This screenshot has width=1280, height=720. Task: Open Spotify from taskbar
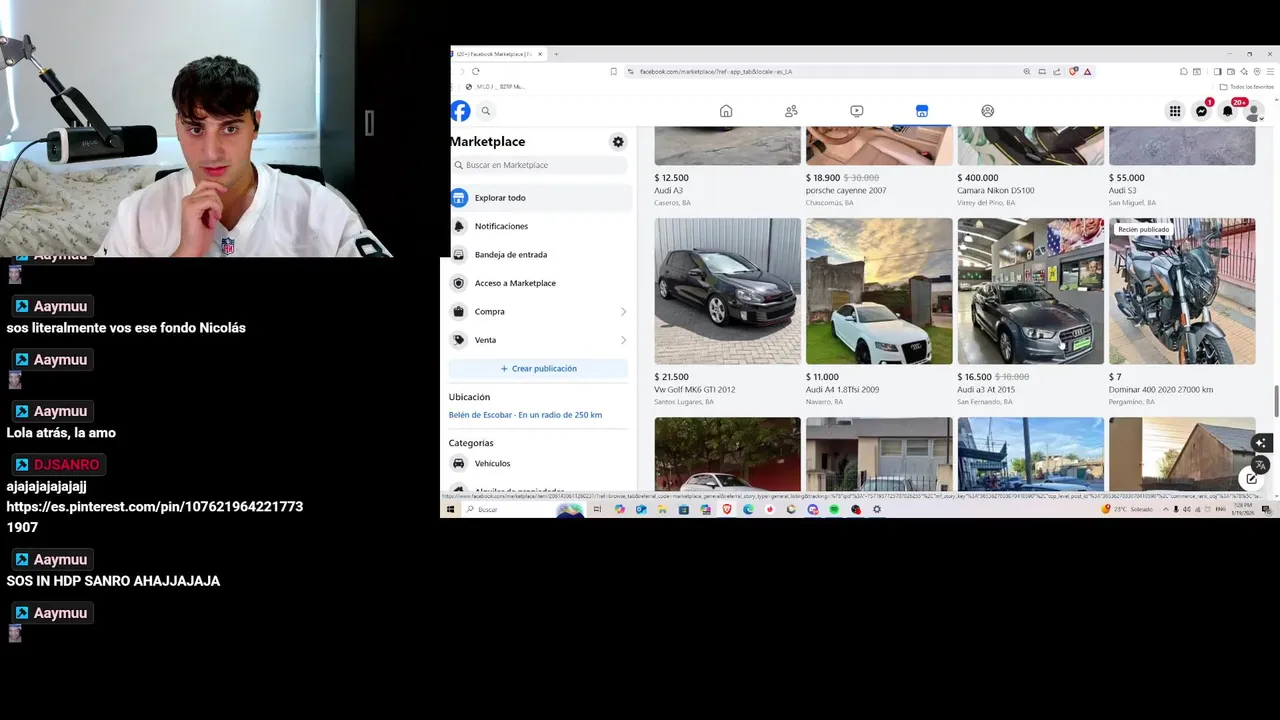(834, 509)
